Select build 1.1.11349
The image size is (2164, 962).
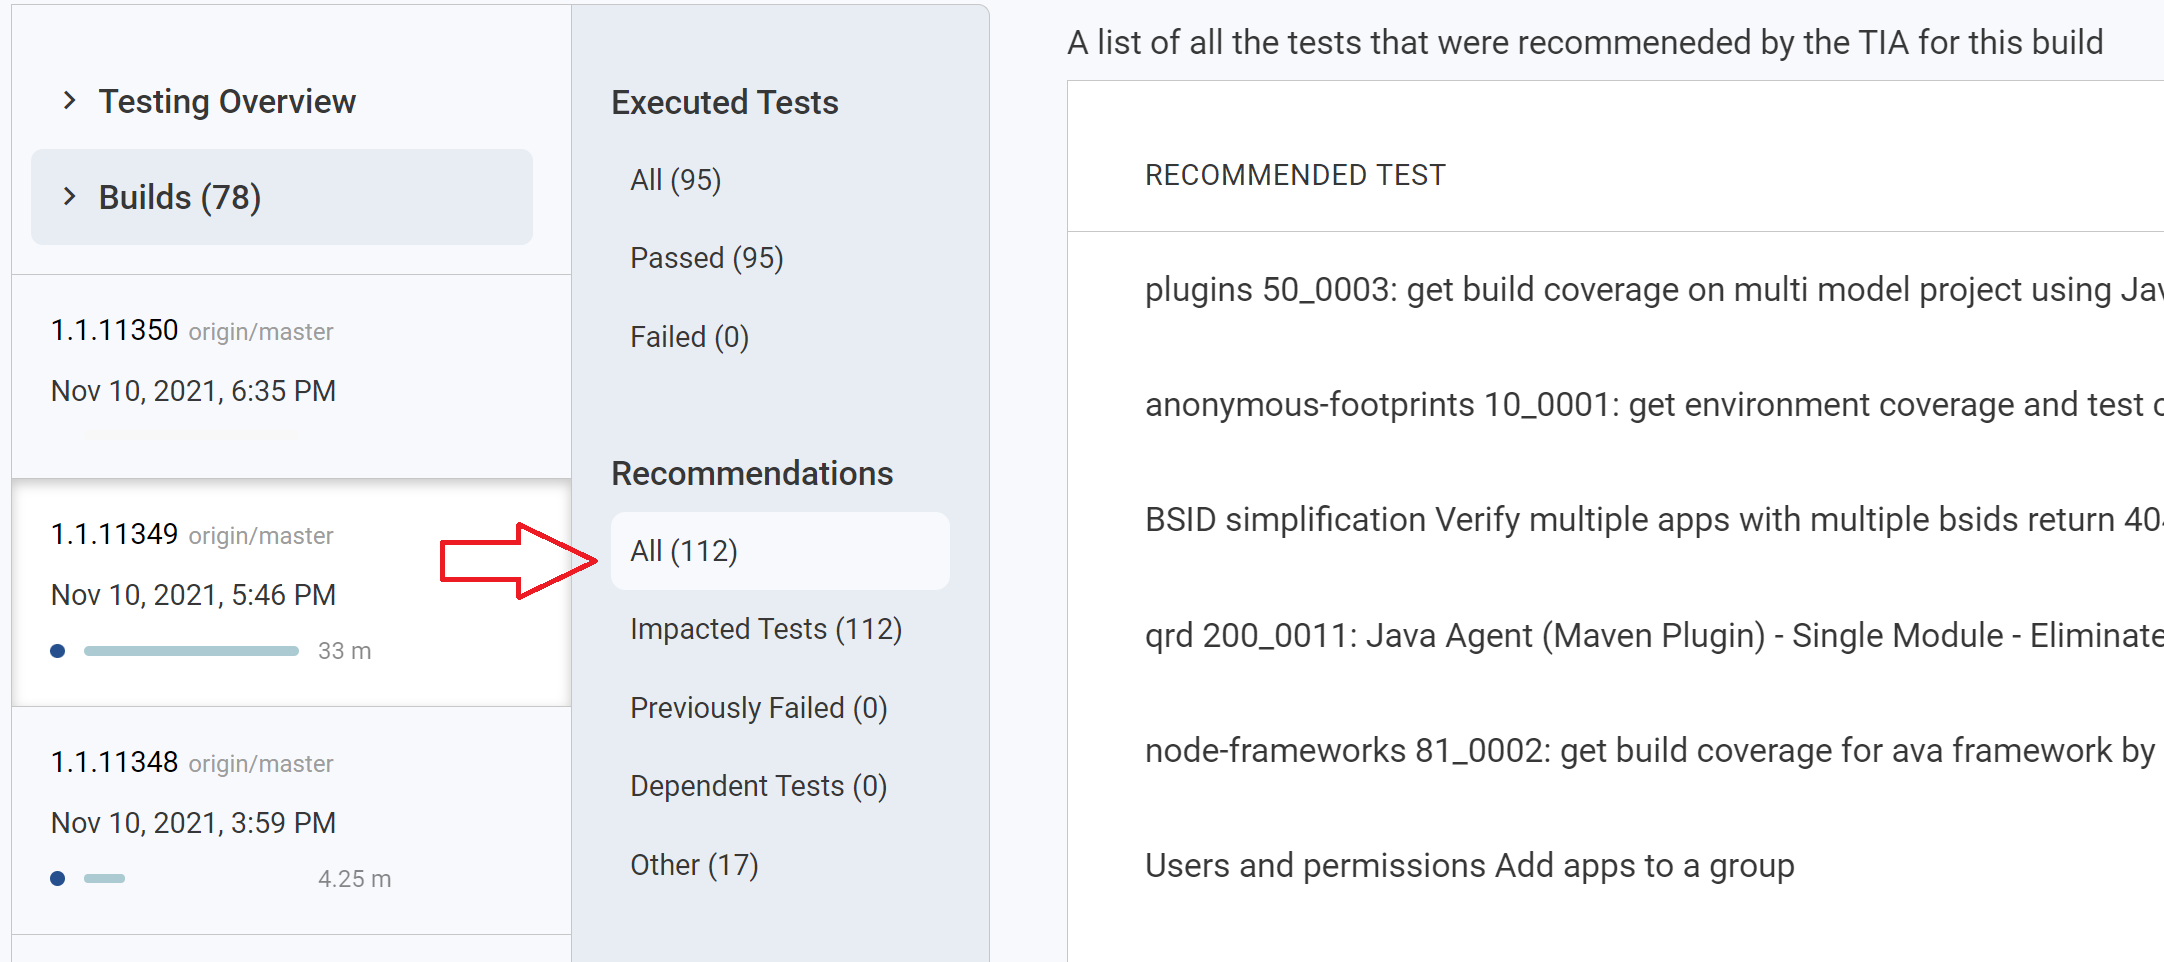click(114, 534)
